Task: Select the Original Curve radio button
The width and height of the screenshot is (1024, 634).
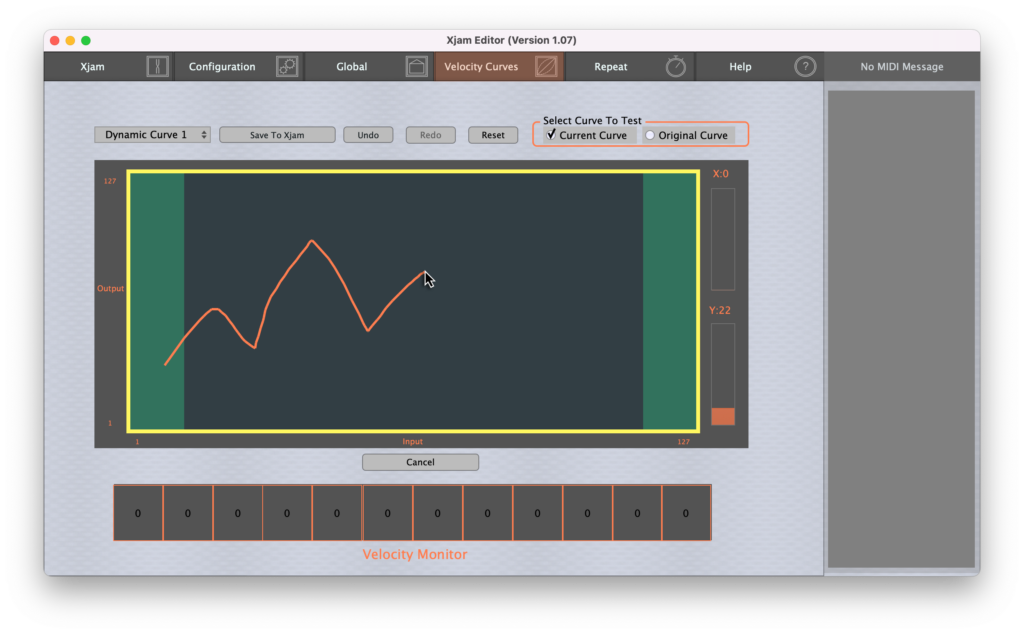Action: (650, 135)
